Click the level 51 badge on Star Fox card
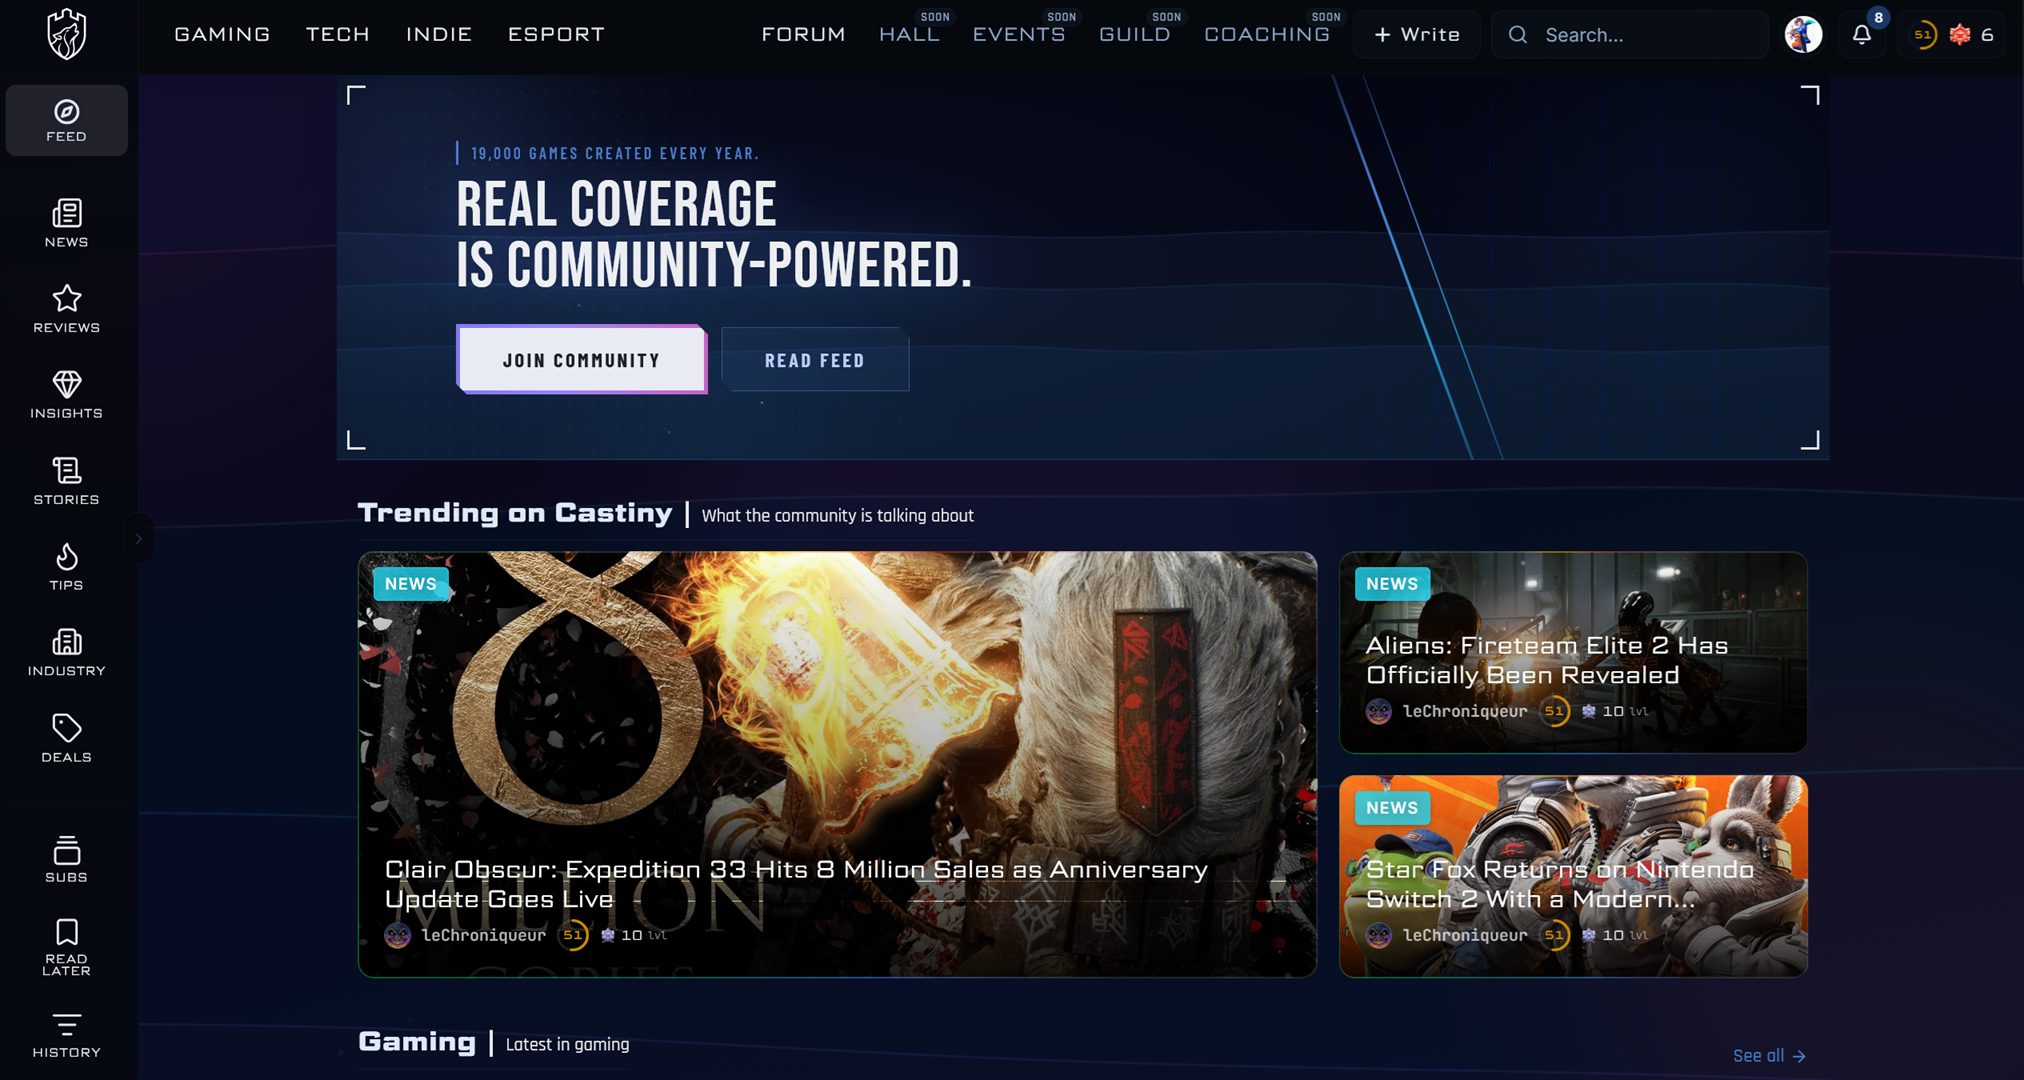This screenshot has height=1080, width=2024. tap(1554, 936)
